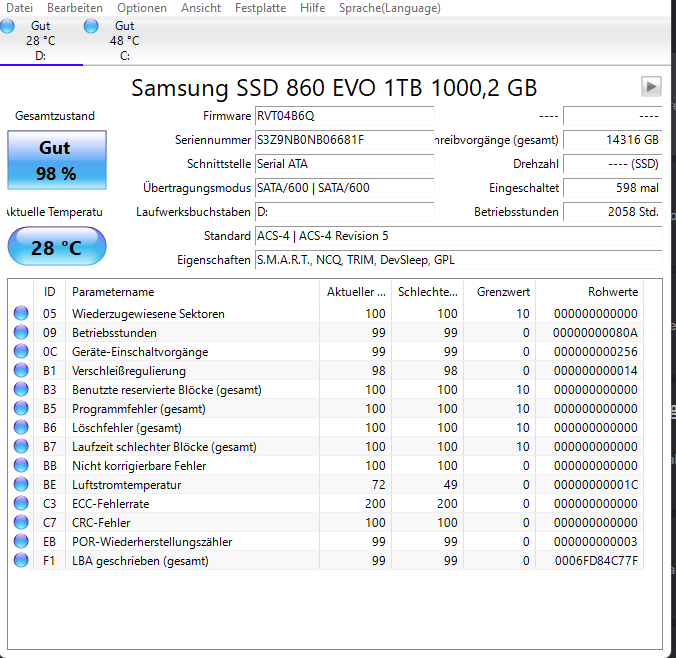Image resolution: width=676 pixels, height=658 pixels.
Task: Click the Gut 98 % health status button
Action: (57, 160)
